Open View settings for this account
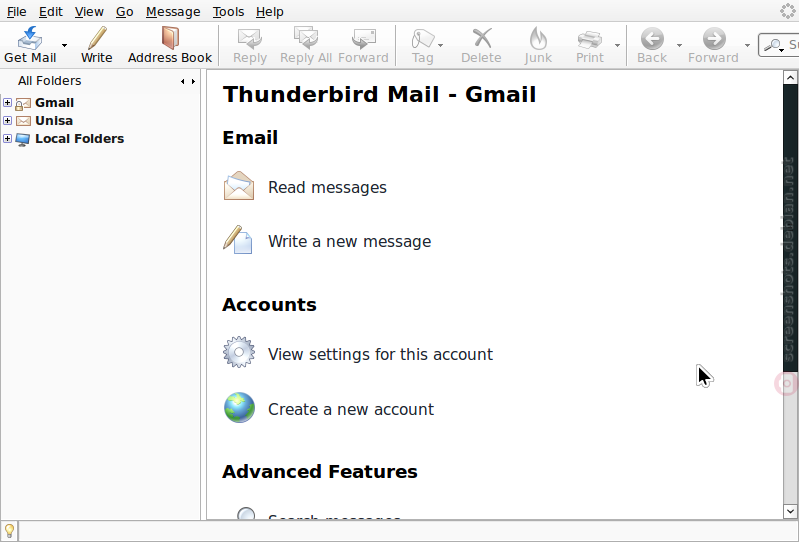 click(x=380, y=355)
